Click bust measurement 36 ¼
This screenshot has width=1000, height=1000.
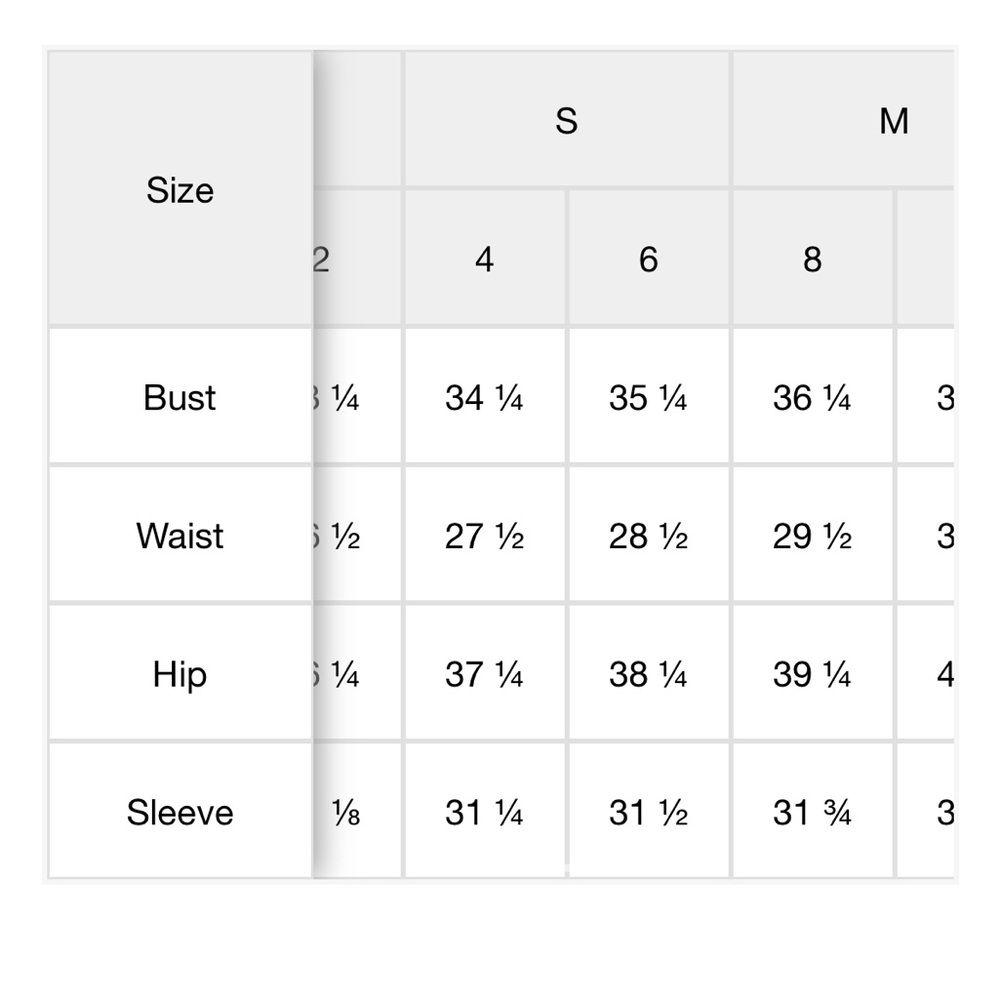812,398
